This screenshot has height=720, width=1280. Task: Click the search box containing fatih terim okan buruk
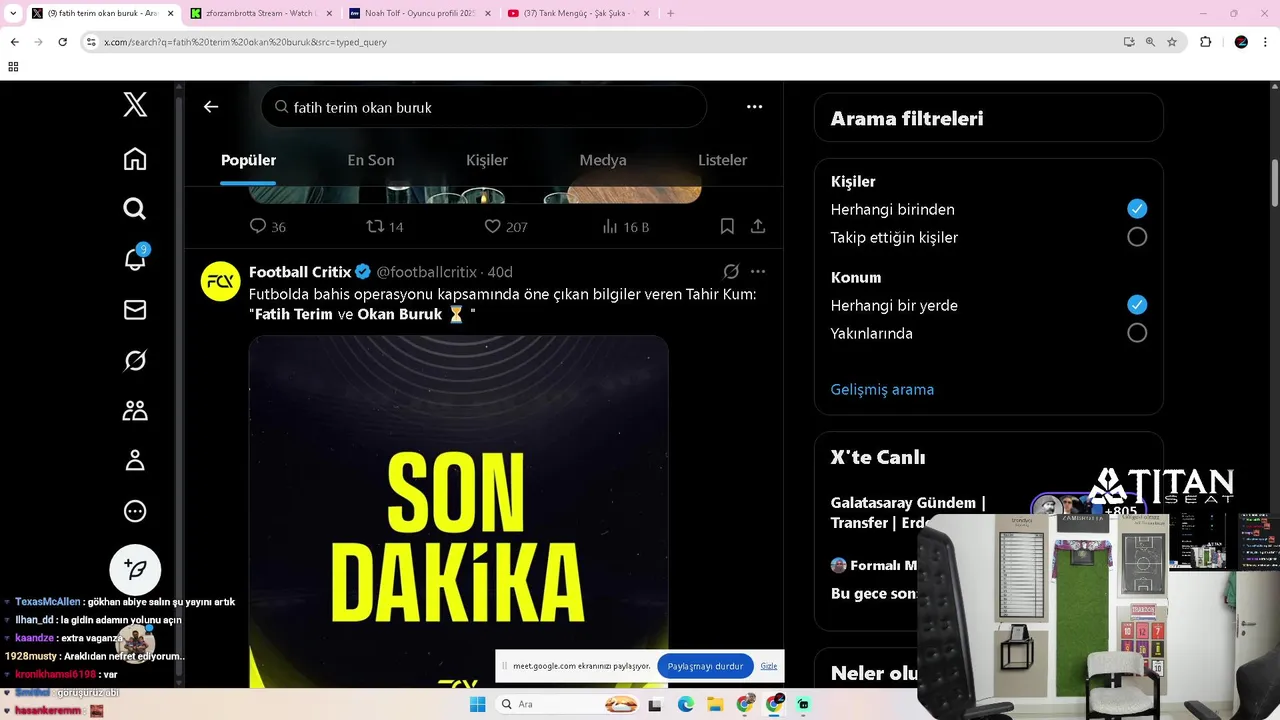[484, 107]
